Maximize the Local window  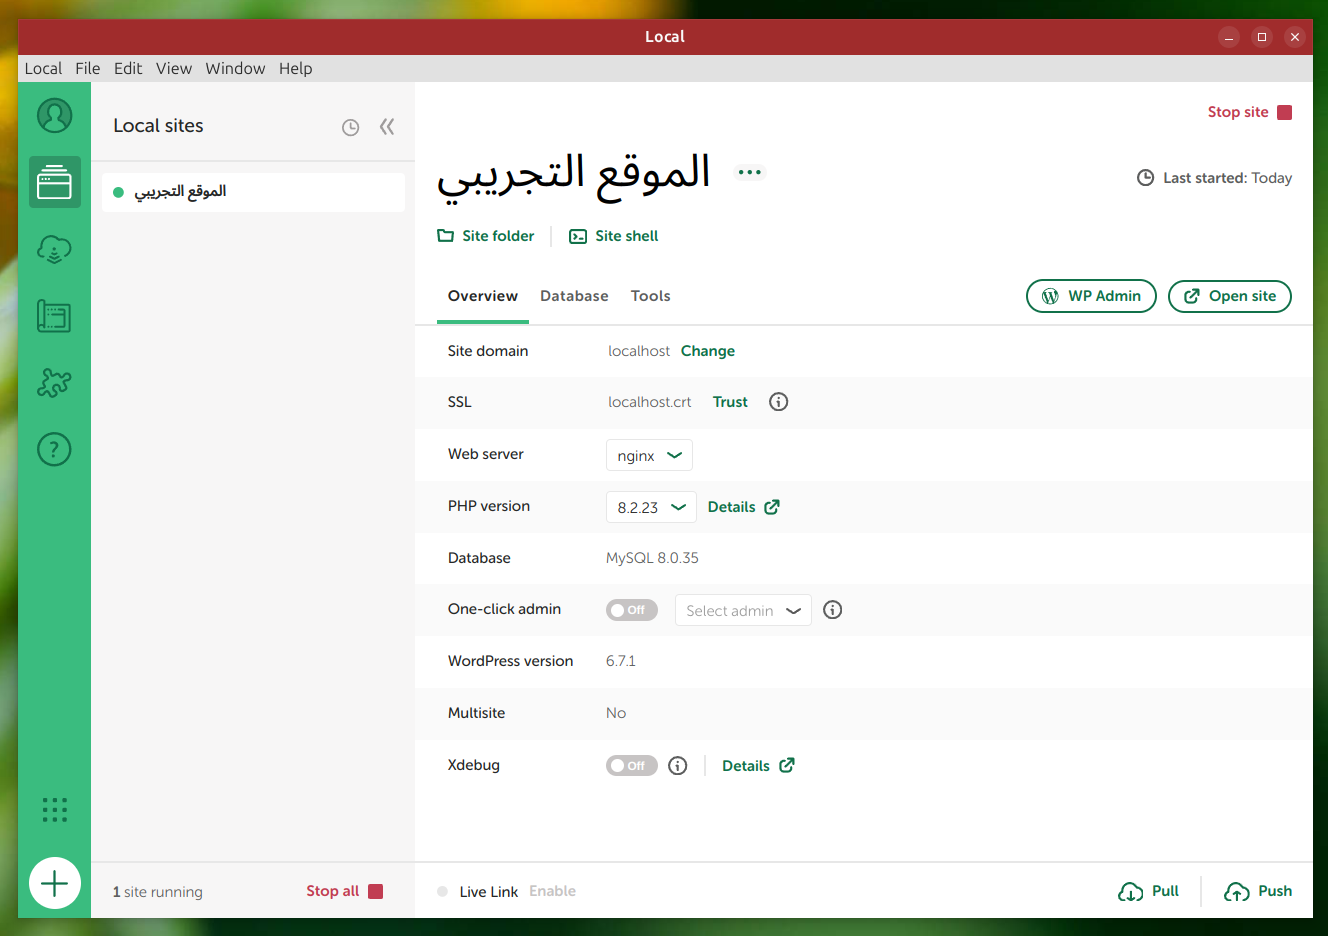click(x=1262, y=37)
